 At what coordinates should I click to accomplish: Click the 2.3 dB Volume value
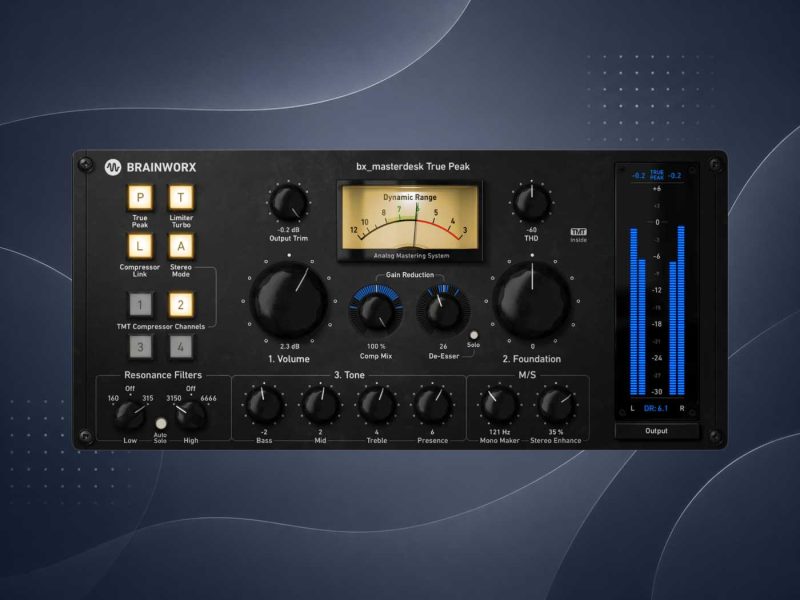click(289, 346)
